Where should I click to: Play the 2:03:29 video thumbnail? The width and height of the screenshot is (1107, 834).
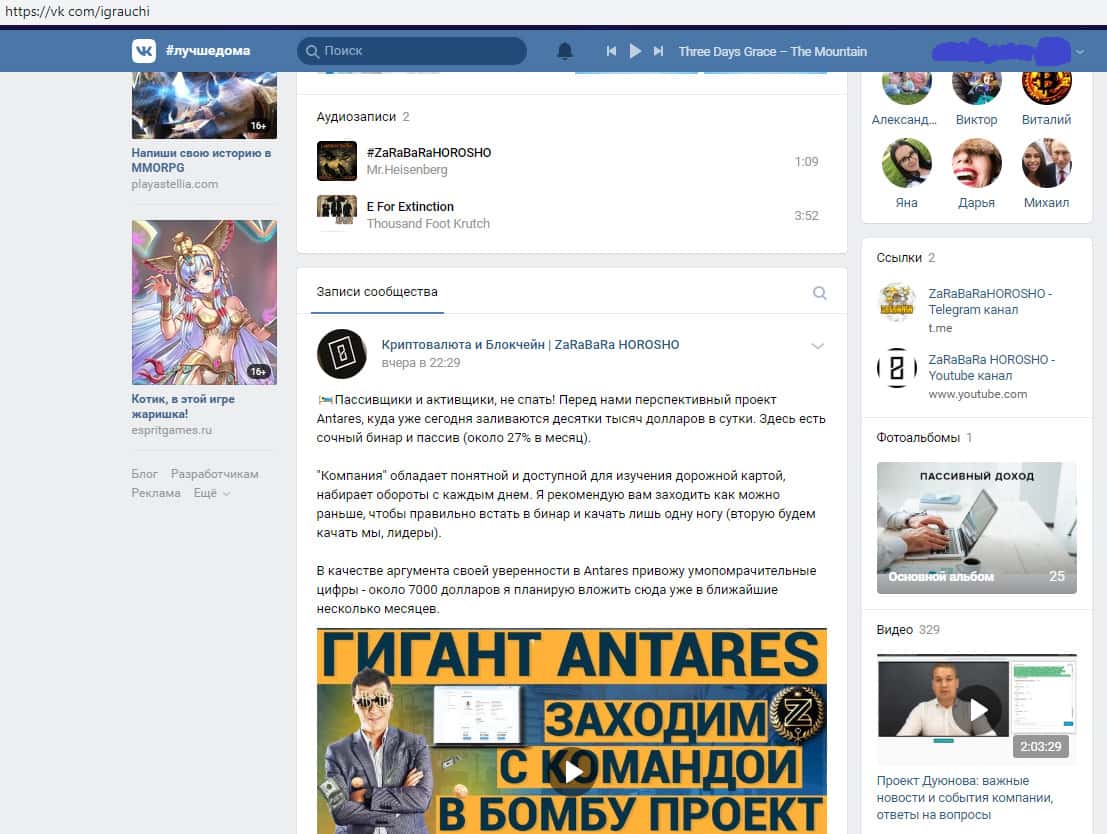click(976, 708)
